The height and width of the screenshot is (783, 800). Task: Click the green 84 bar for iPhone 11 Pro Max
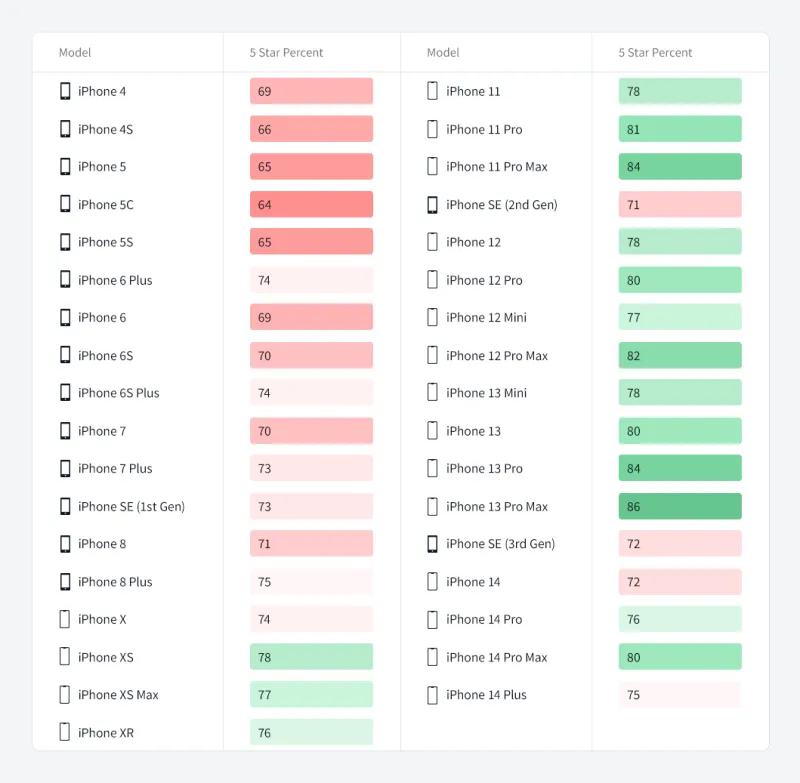pos(680,166)
